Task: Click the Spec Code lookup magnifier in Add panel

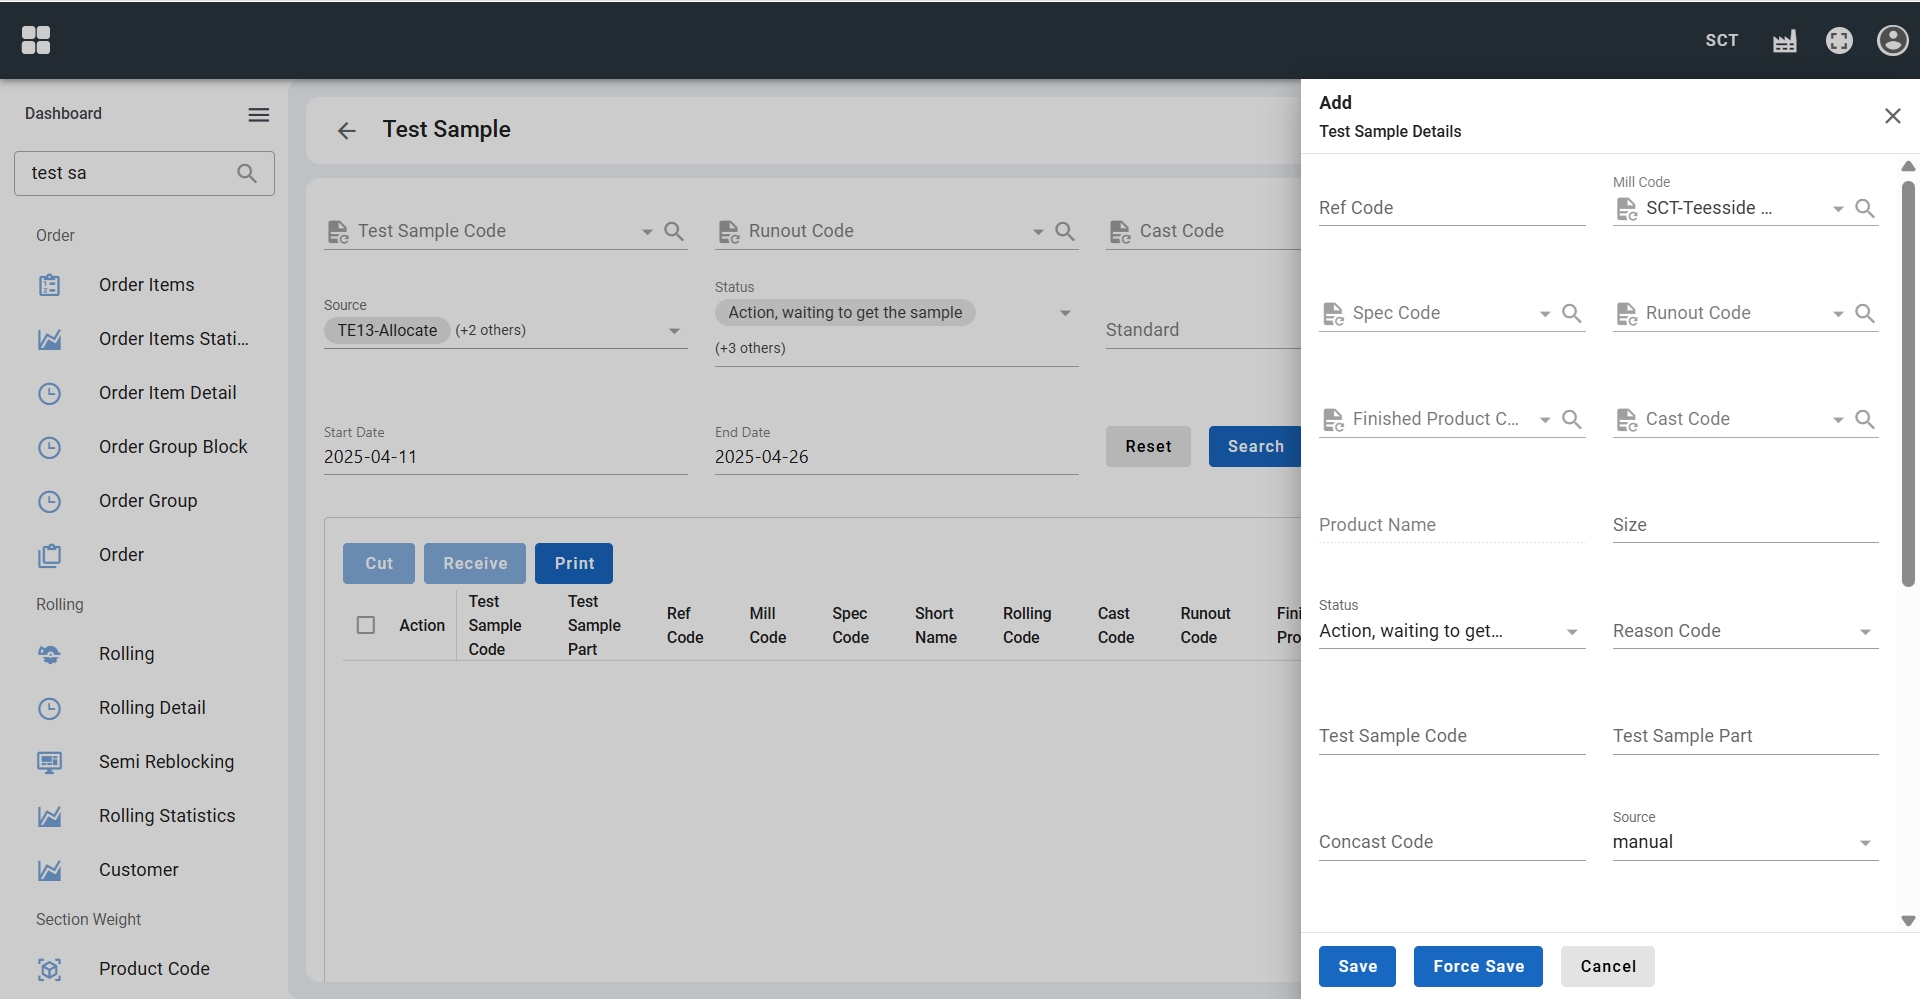Action: tap(1572, 313)
